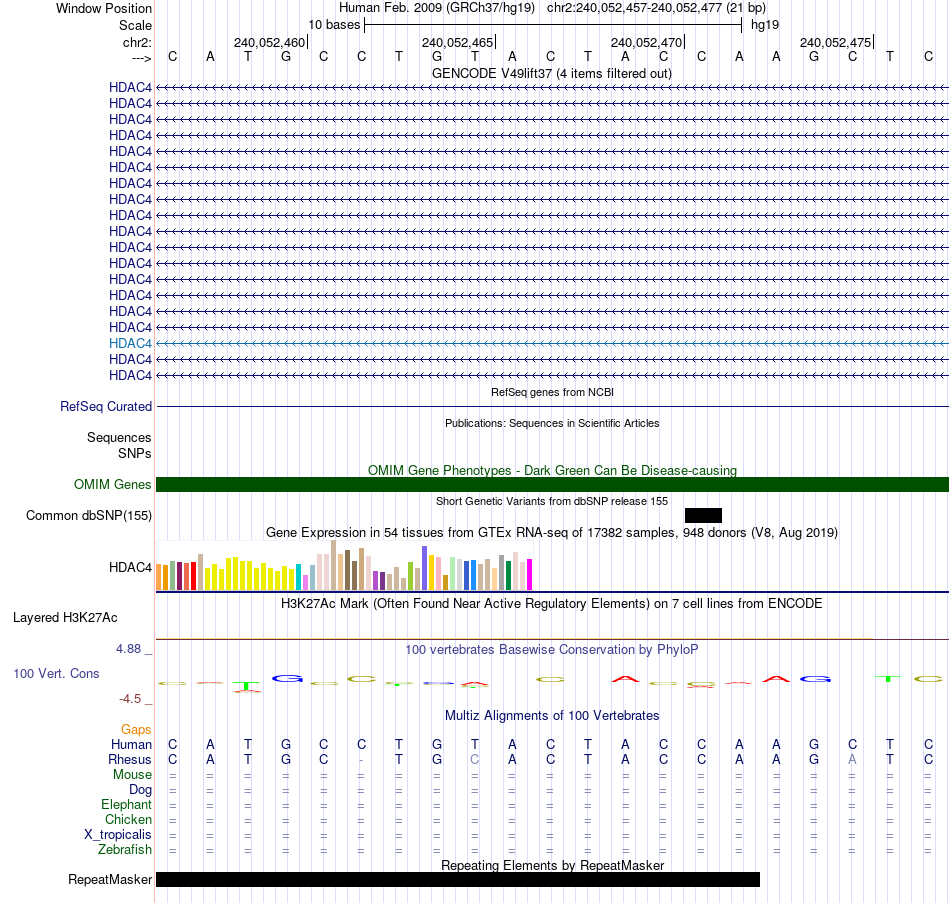Open 'Repeating Elements by RepeatMasker' title
The width and height of the screenshot is (950, 903).
point(552,865)
